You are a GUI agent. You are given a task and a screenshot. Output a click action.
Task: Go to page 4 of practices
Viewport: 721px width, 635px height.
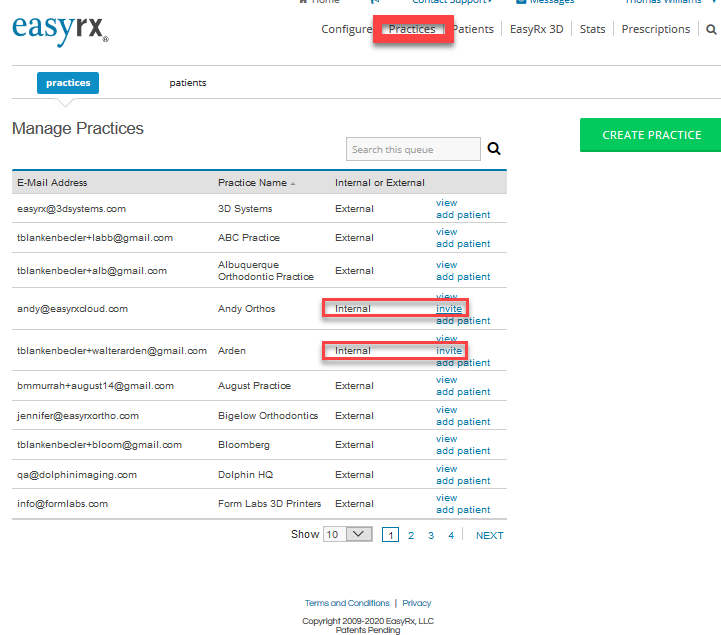[451, 535]
